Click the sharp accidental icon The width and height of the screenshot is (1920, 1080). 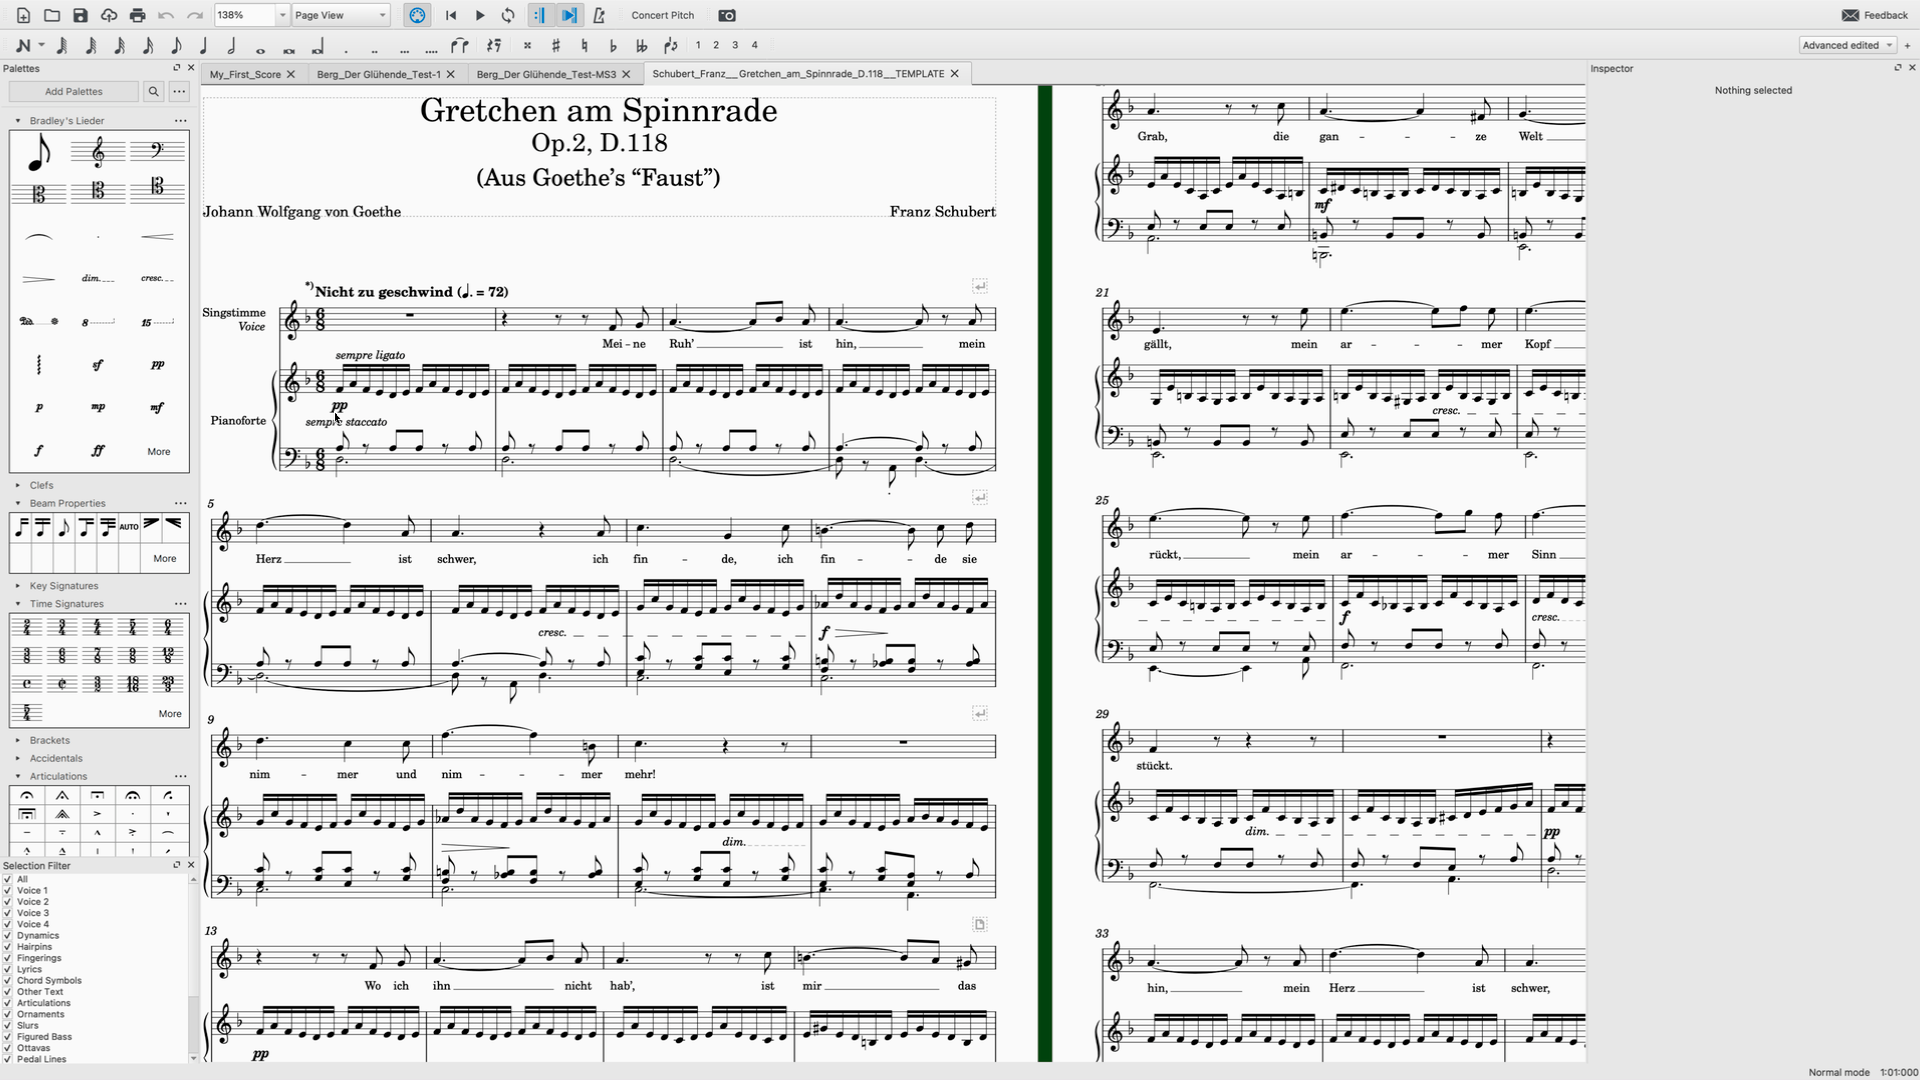click(x=556, y=45)
